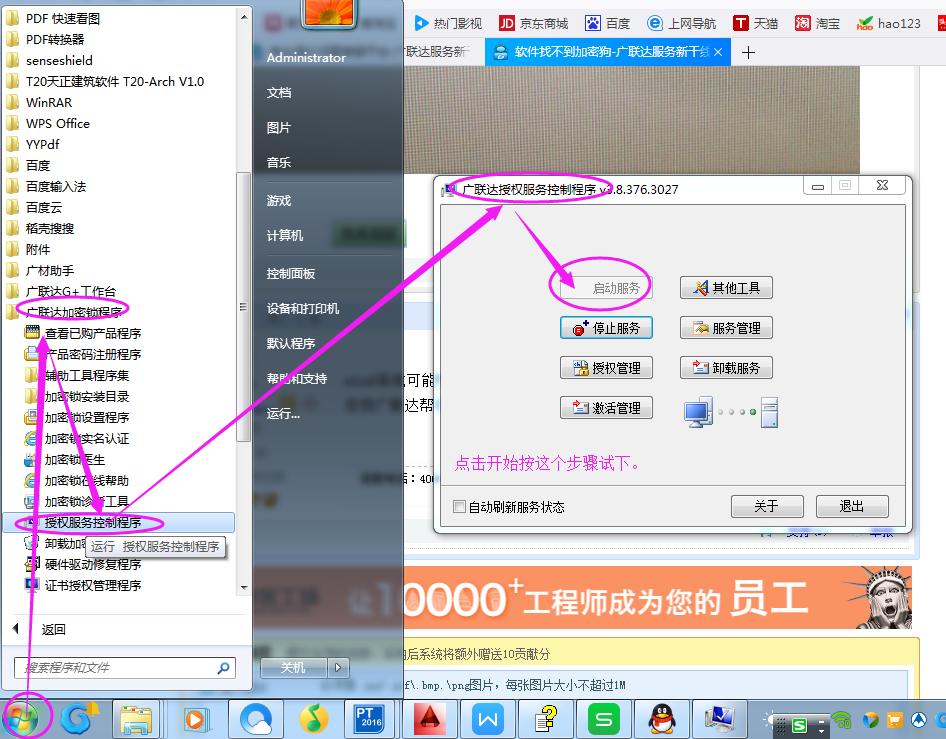Open the media player taskbar icon
946x739 pixels.
click(x=196, y=718)
